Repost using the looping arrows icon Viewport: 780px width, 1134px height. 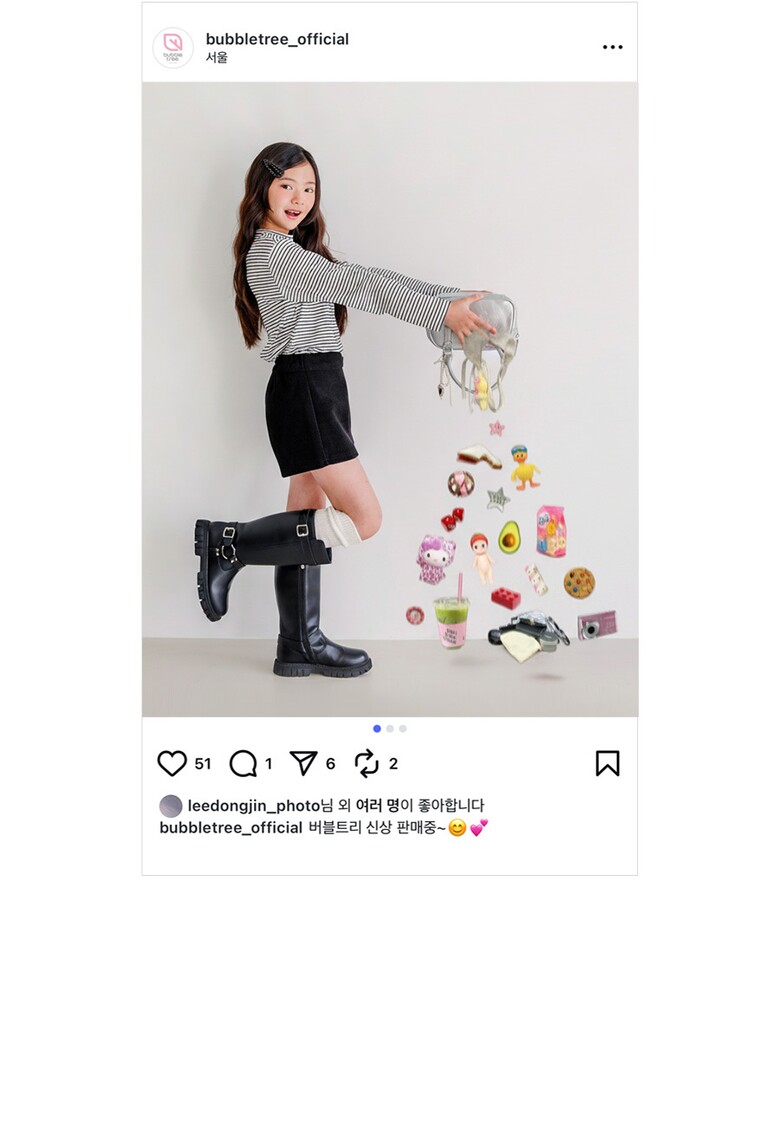[x=367, y=763]
